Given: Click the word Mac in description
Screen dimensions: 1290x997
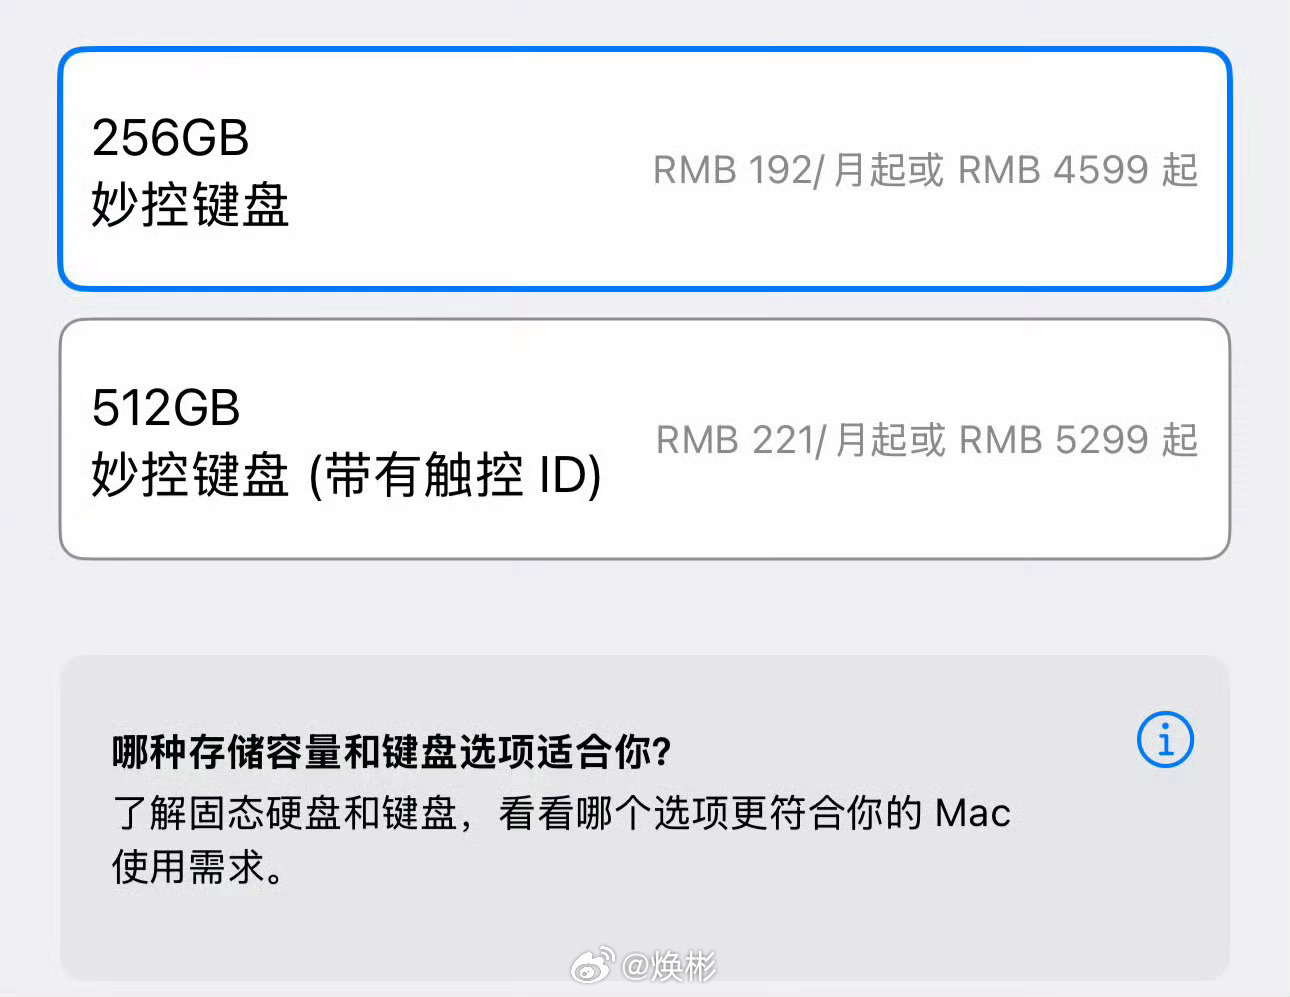Looking at the screenshot, I should [972, 813].
